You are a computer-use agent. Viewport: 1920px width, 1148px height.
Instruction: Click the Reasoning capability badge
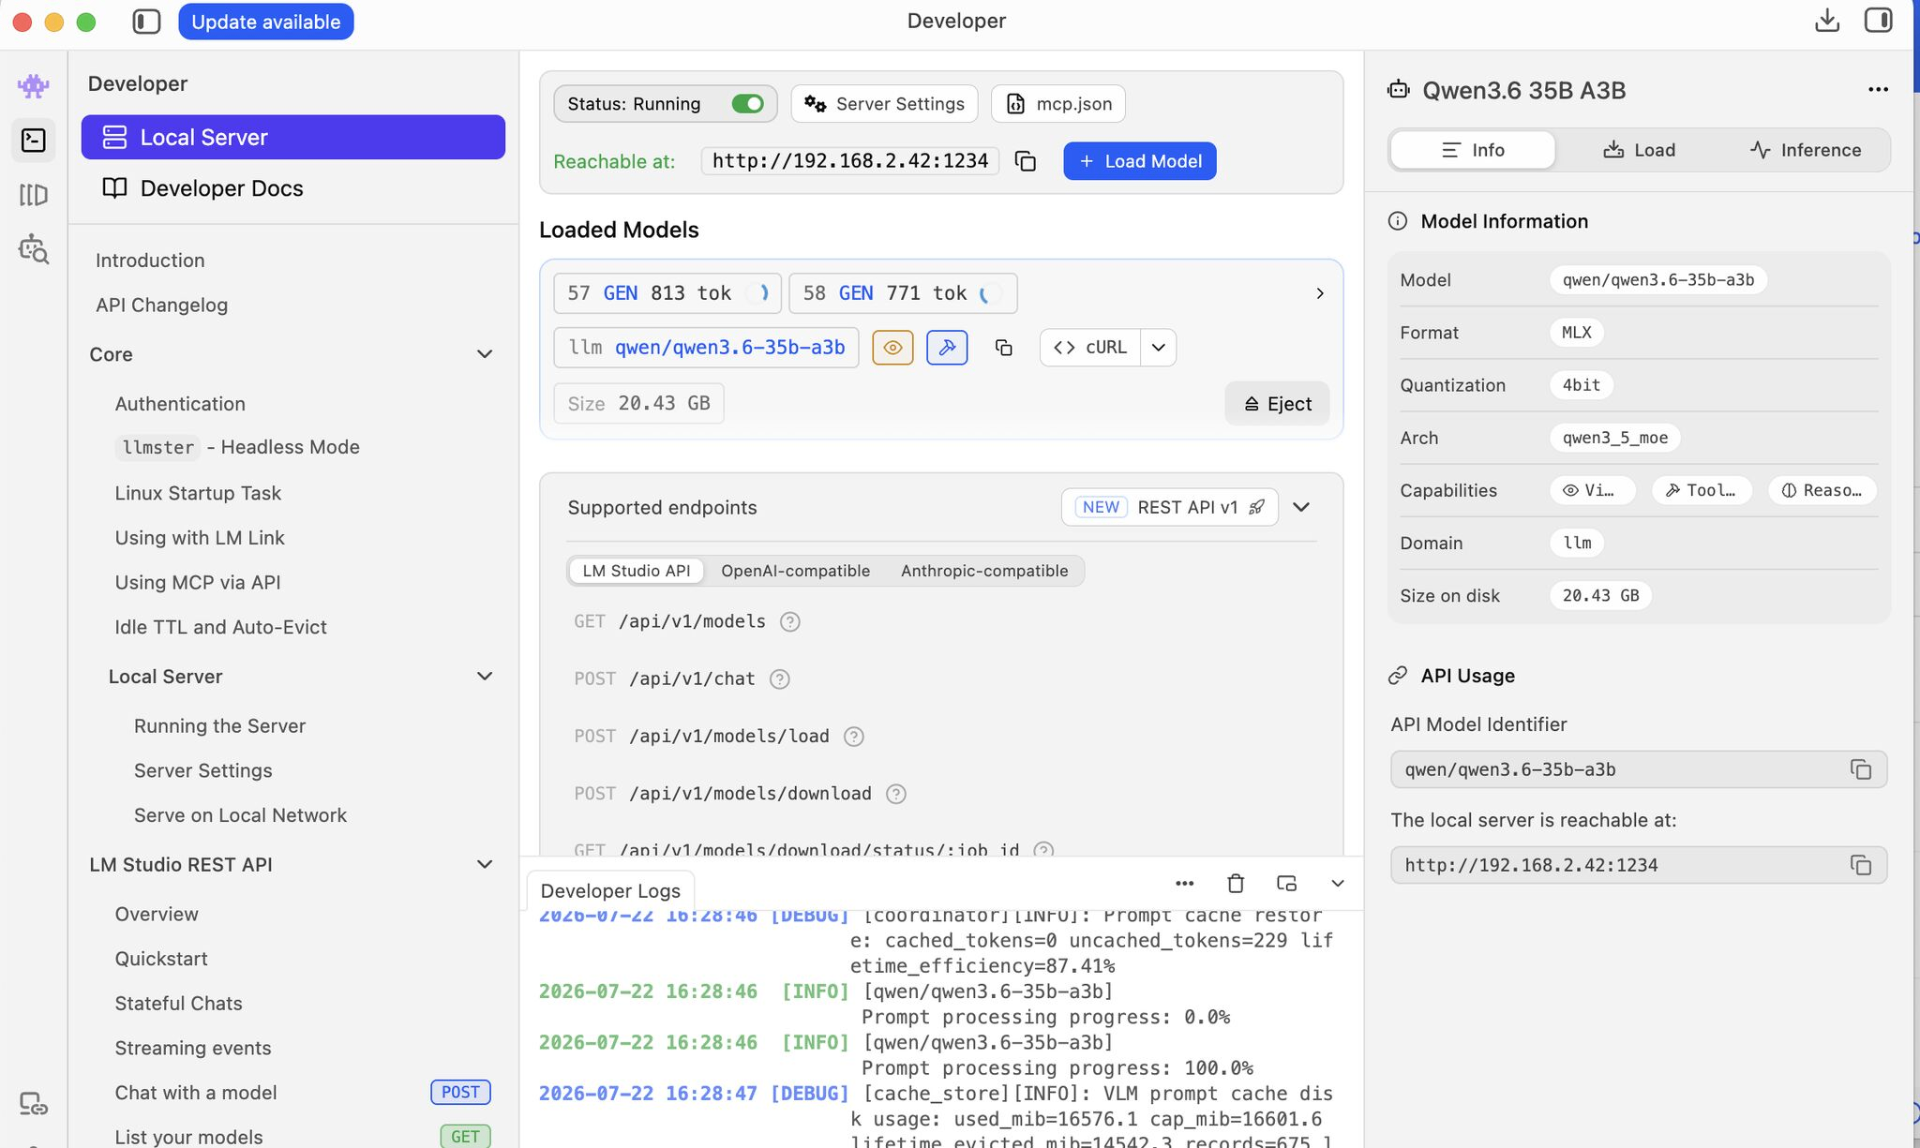coord(1822,490)
